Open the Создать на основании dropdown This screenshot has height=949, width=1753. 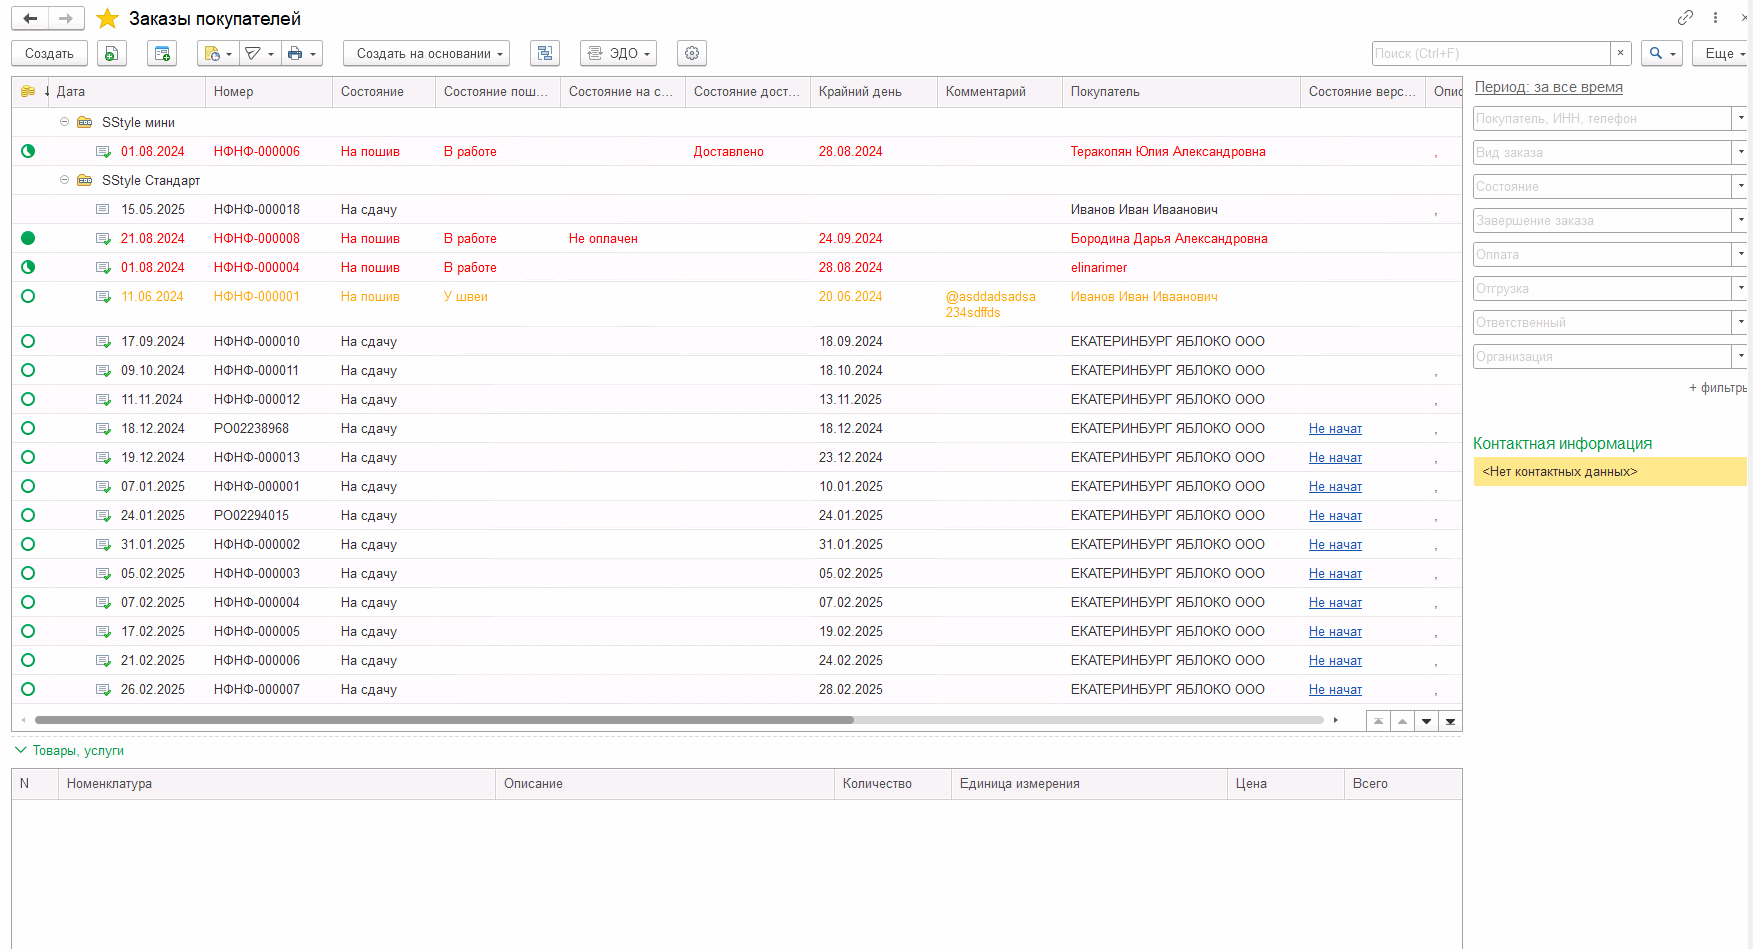[x=426, y=54]
